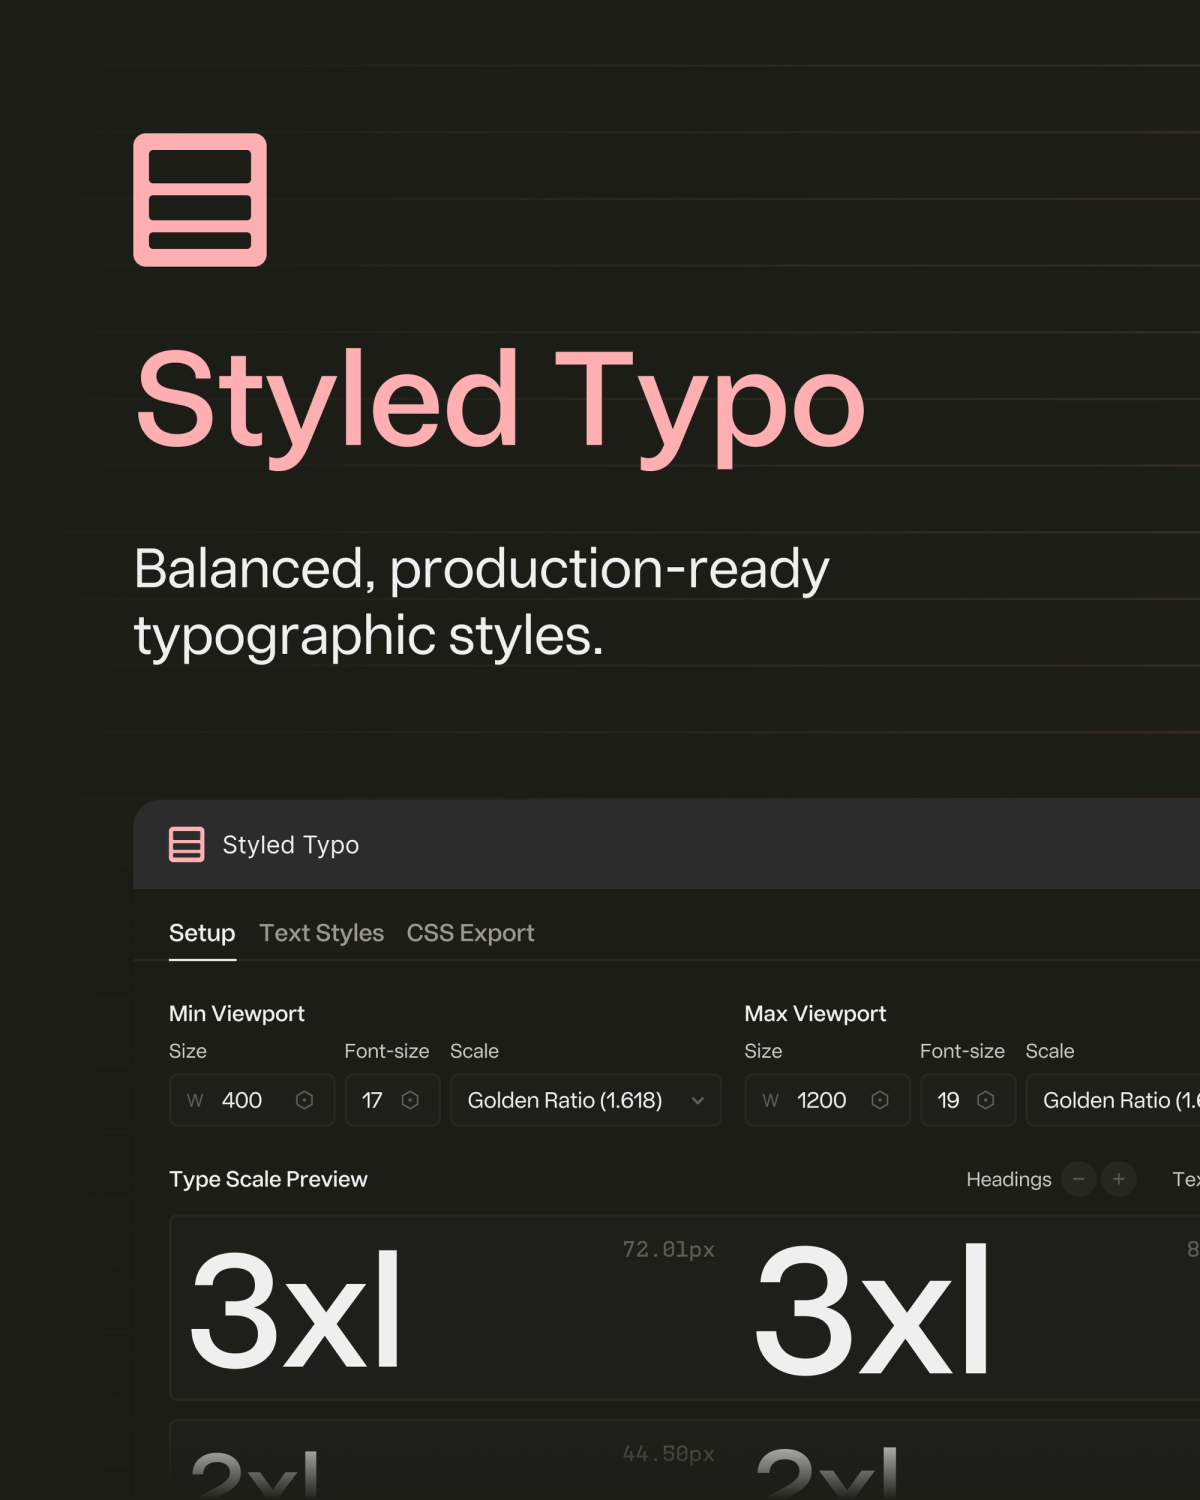Screen dimensions: 1200x1500
Task: Click the hexagon icon in Max font-size field
Action: (x=986, y=1100)
